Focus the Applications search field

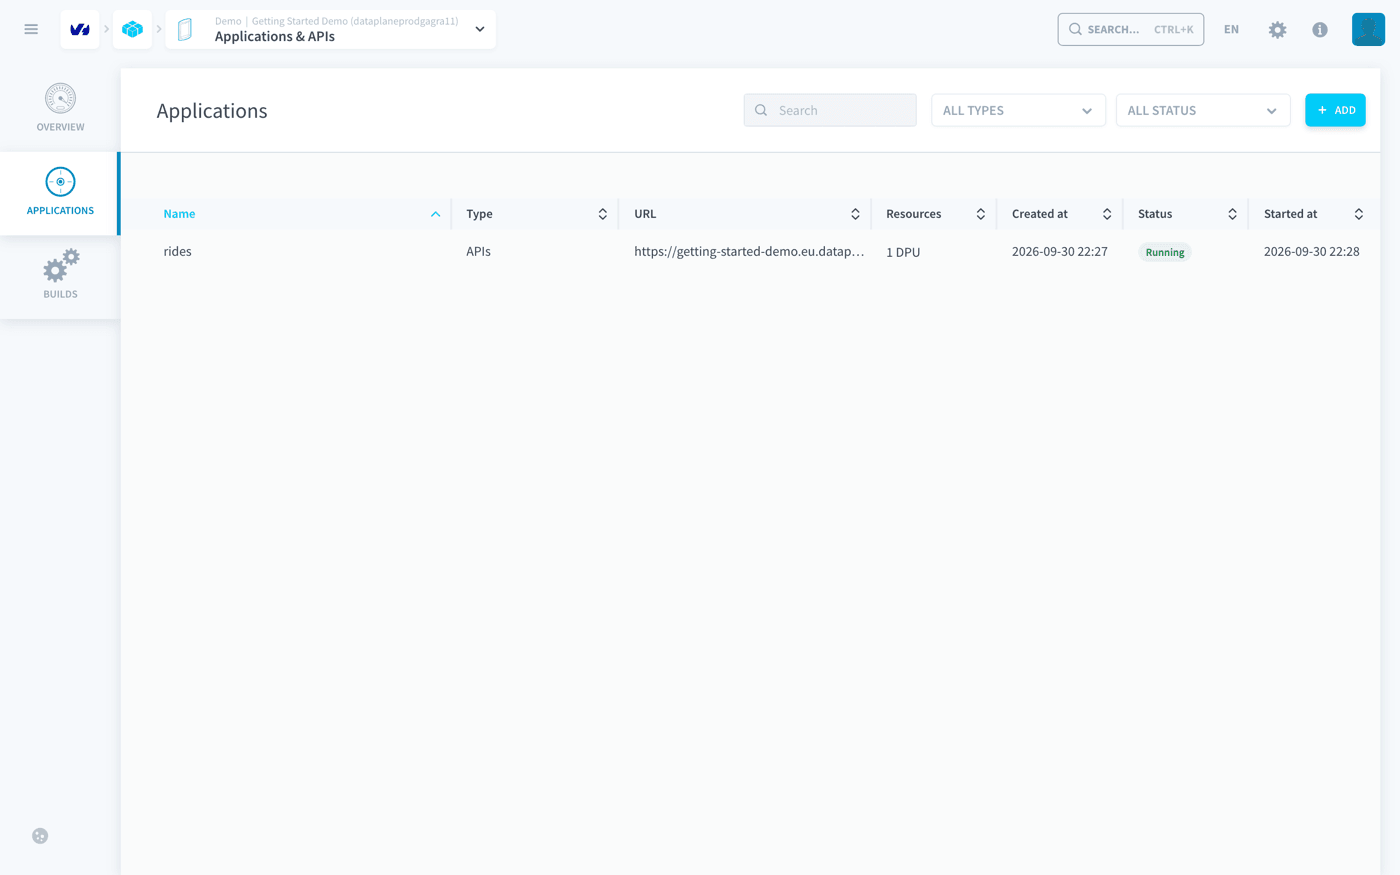point(830,110)
